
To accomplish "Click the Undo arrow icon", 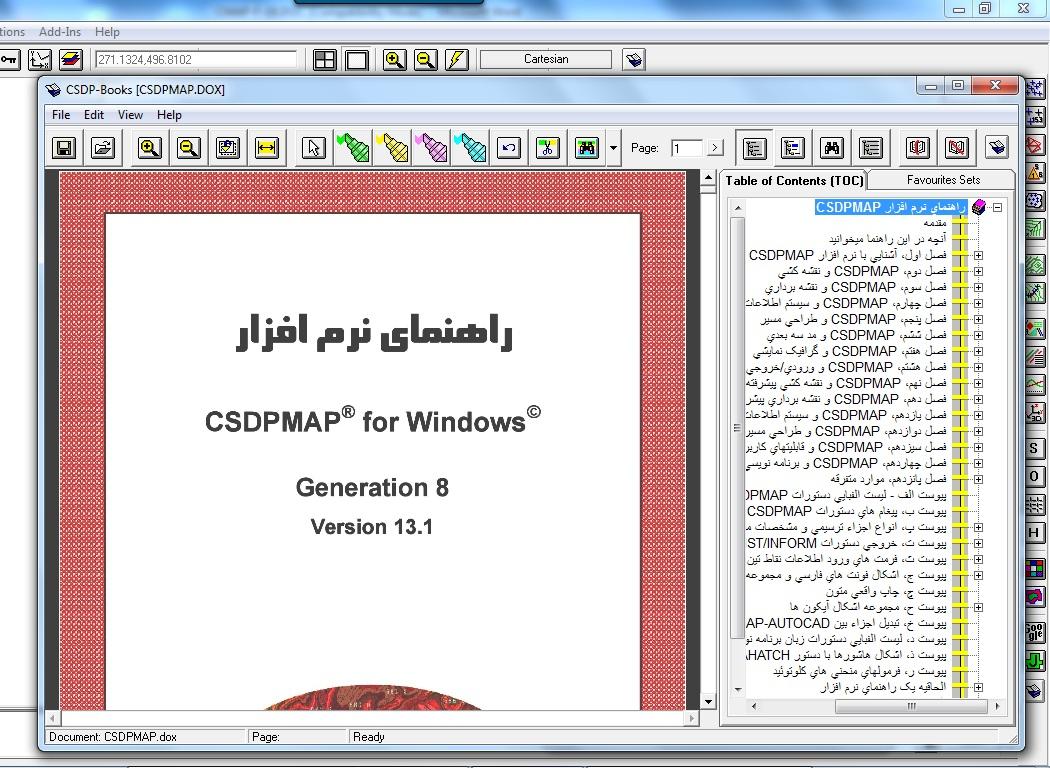I will (x=509, y=148).
